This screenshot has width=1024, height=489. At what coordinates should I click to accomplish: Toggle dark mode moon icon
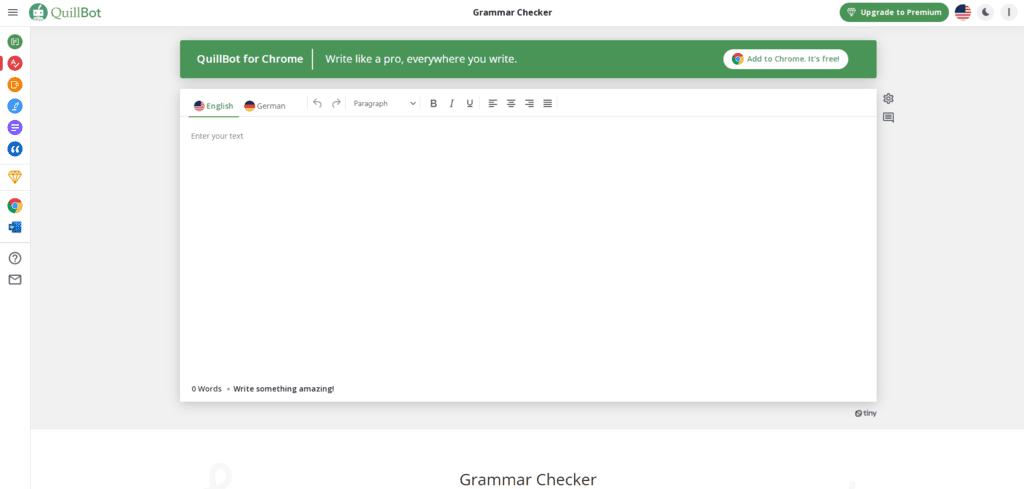[985, 12]
